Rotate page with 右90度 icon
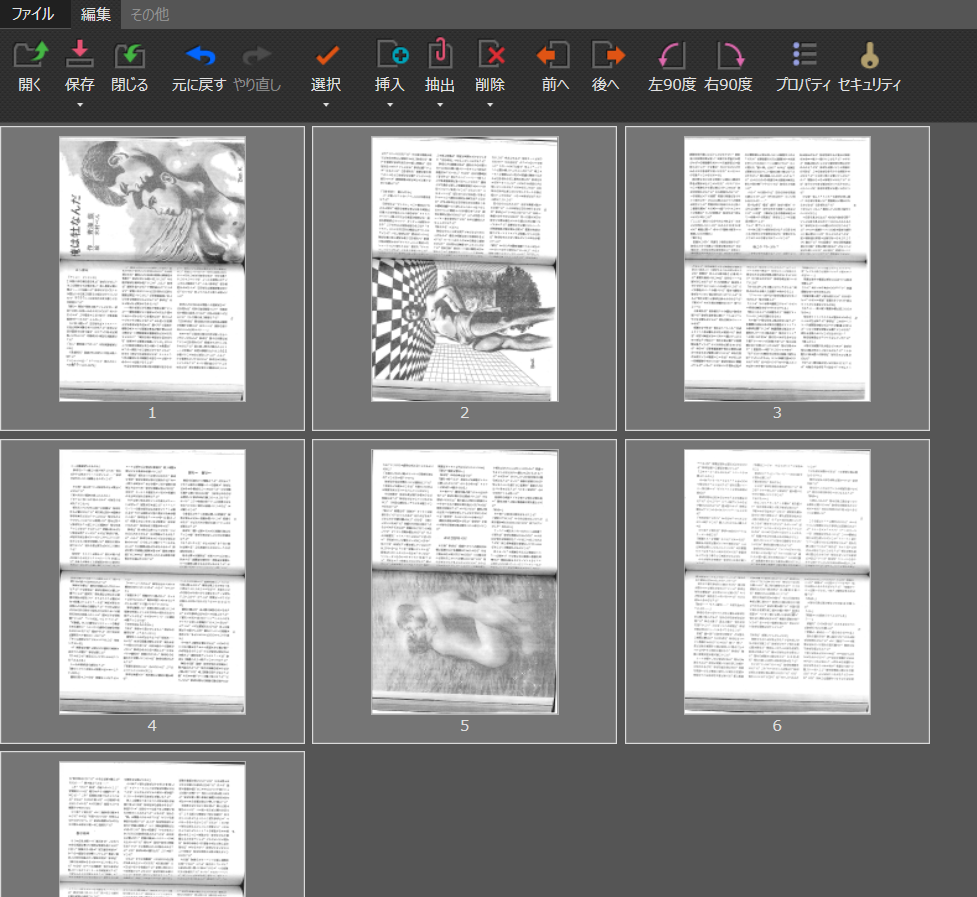Viewport: 977px width, 897px height. point(730,55)
